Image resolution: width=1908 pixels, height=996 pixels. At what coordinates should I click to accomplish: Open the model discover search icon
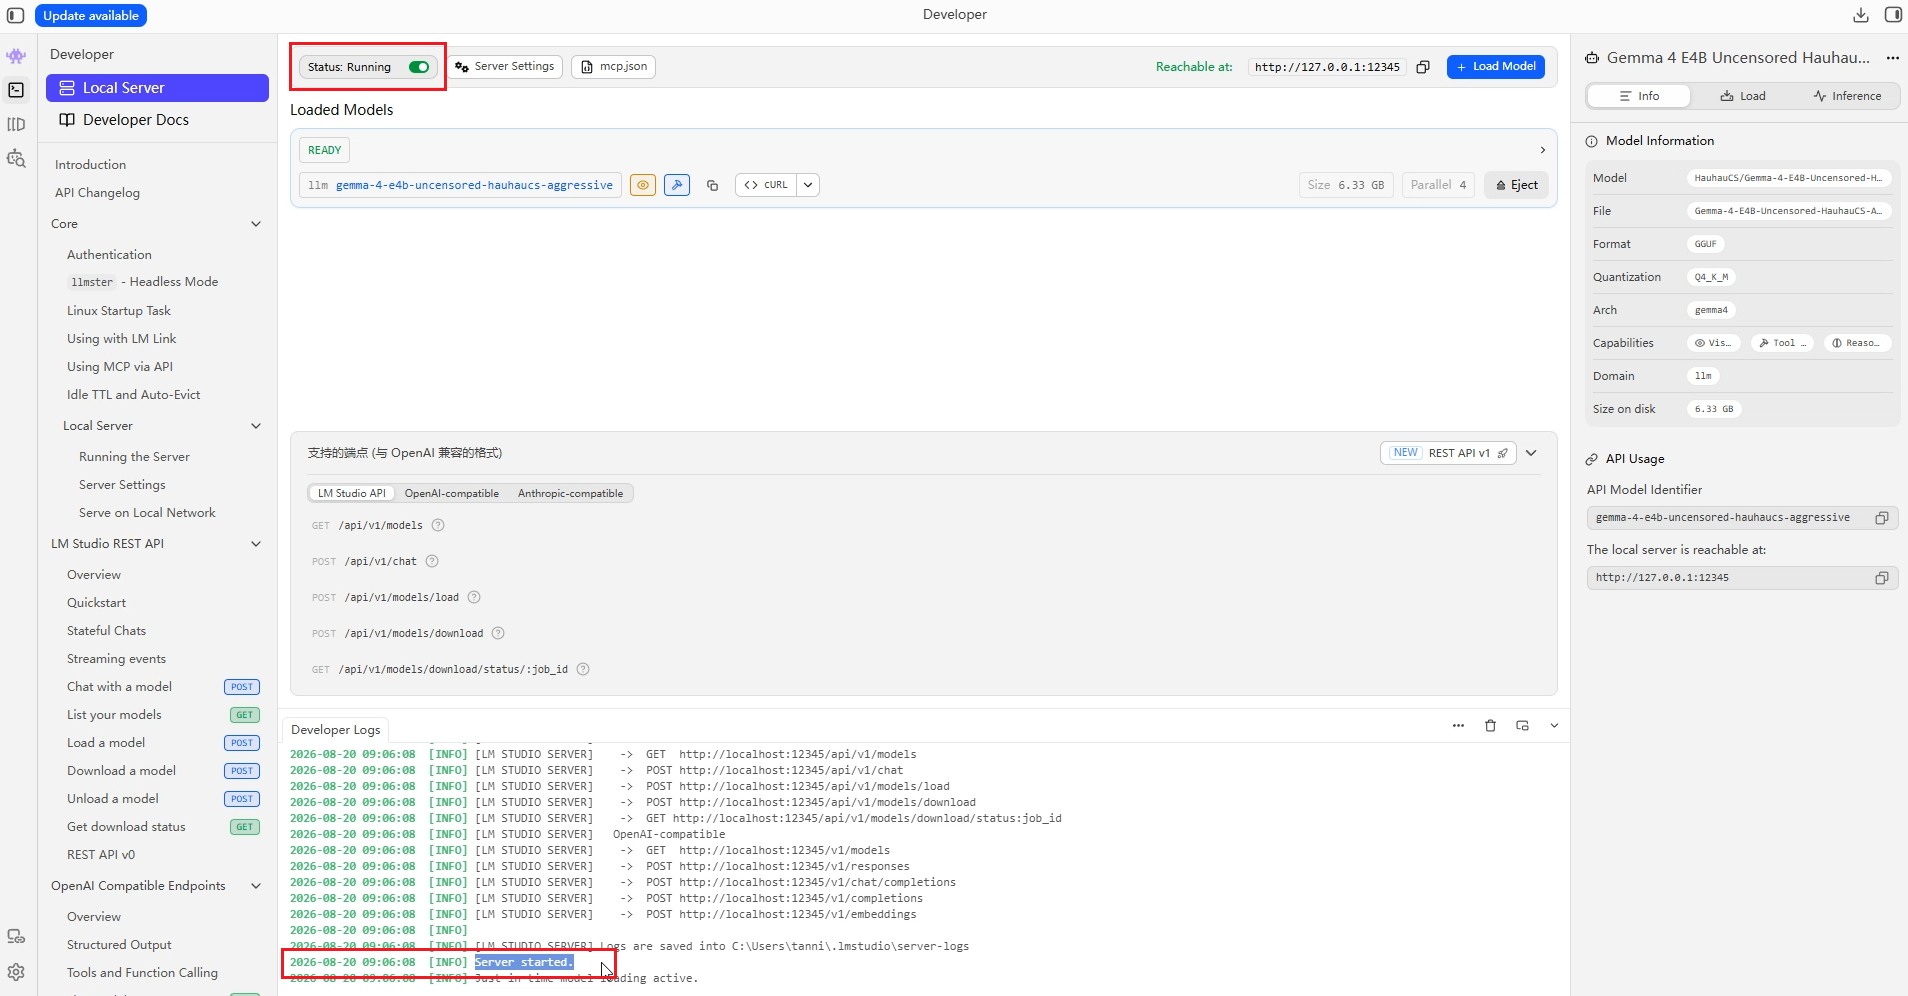[x=16, y=158]
